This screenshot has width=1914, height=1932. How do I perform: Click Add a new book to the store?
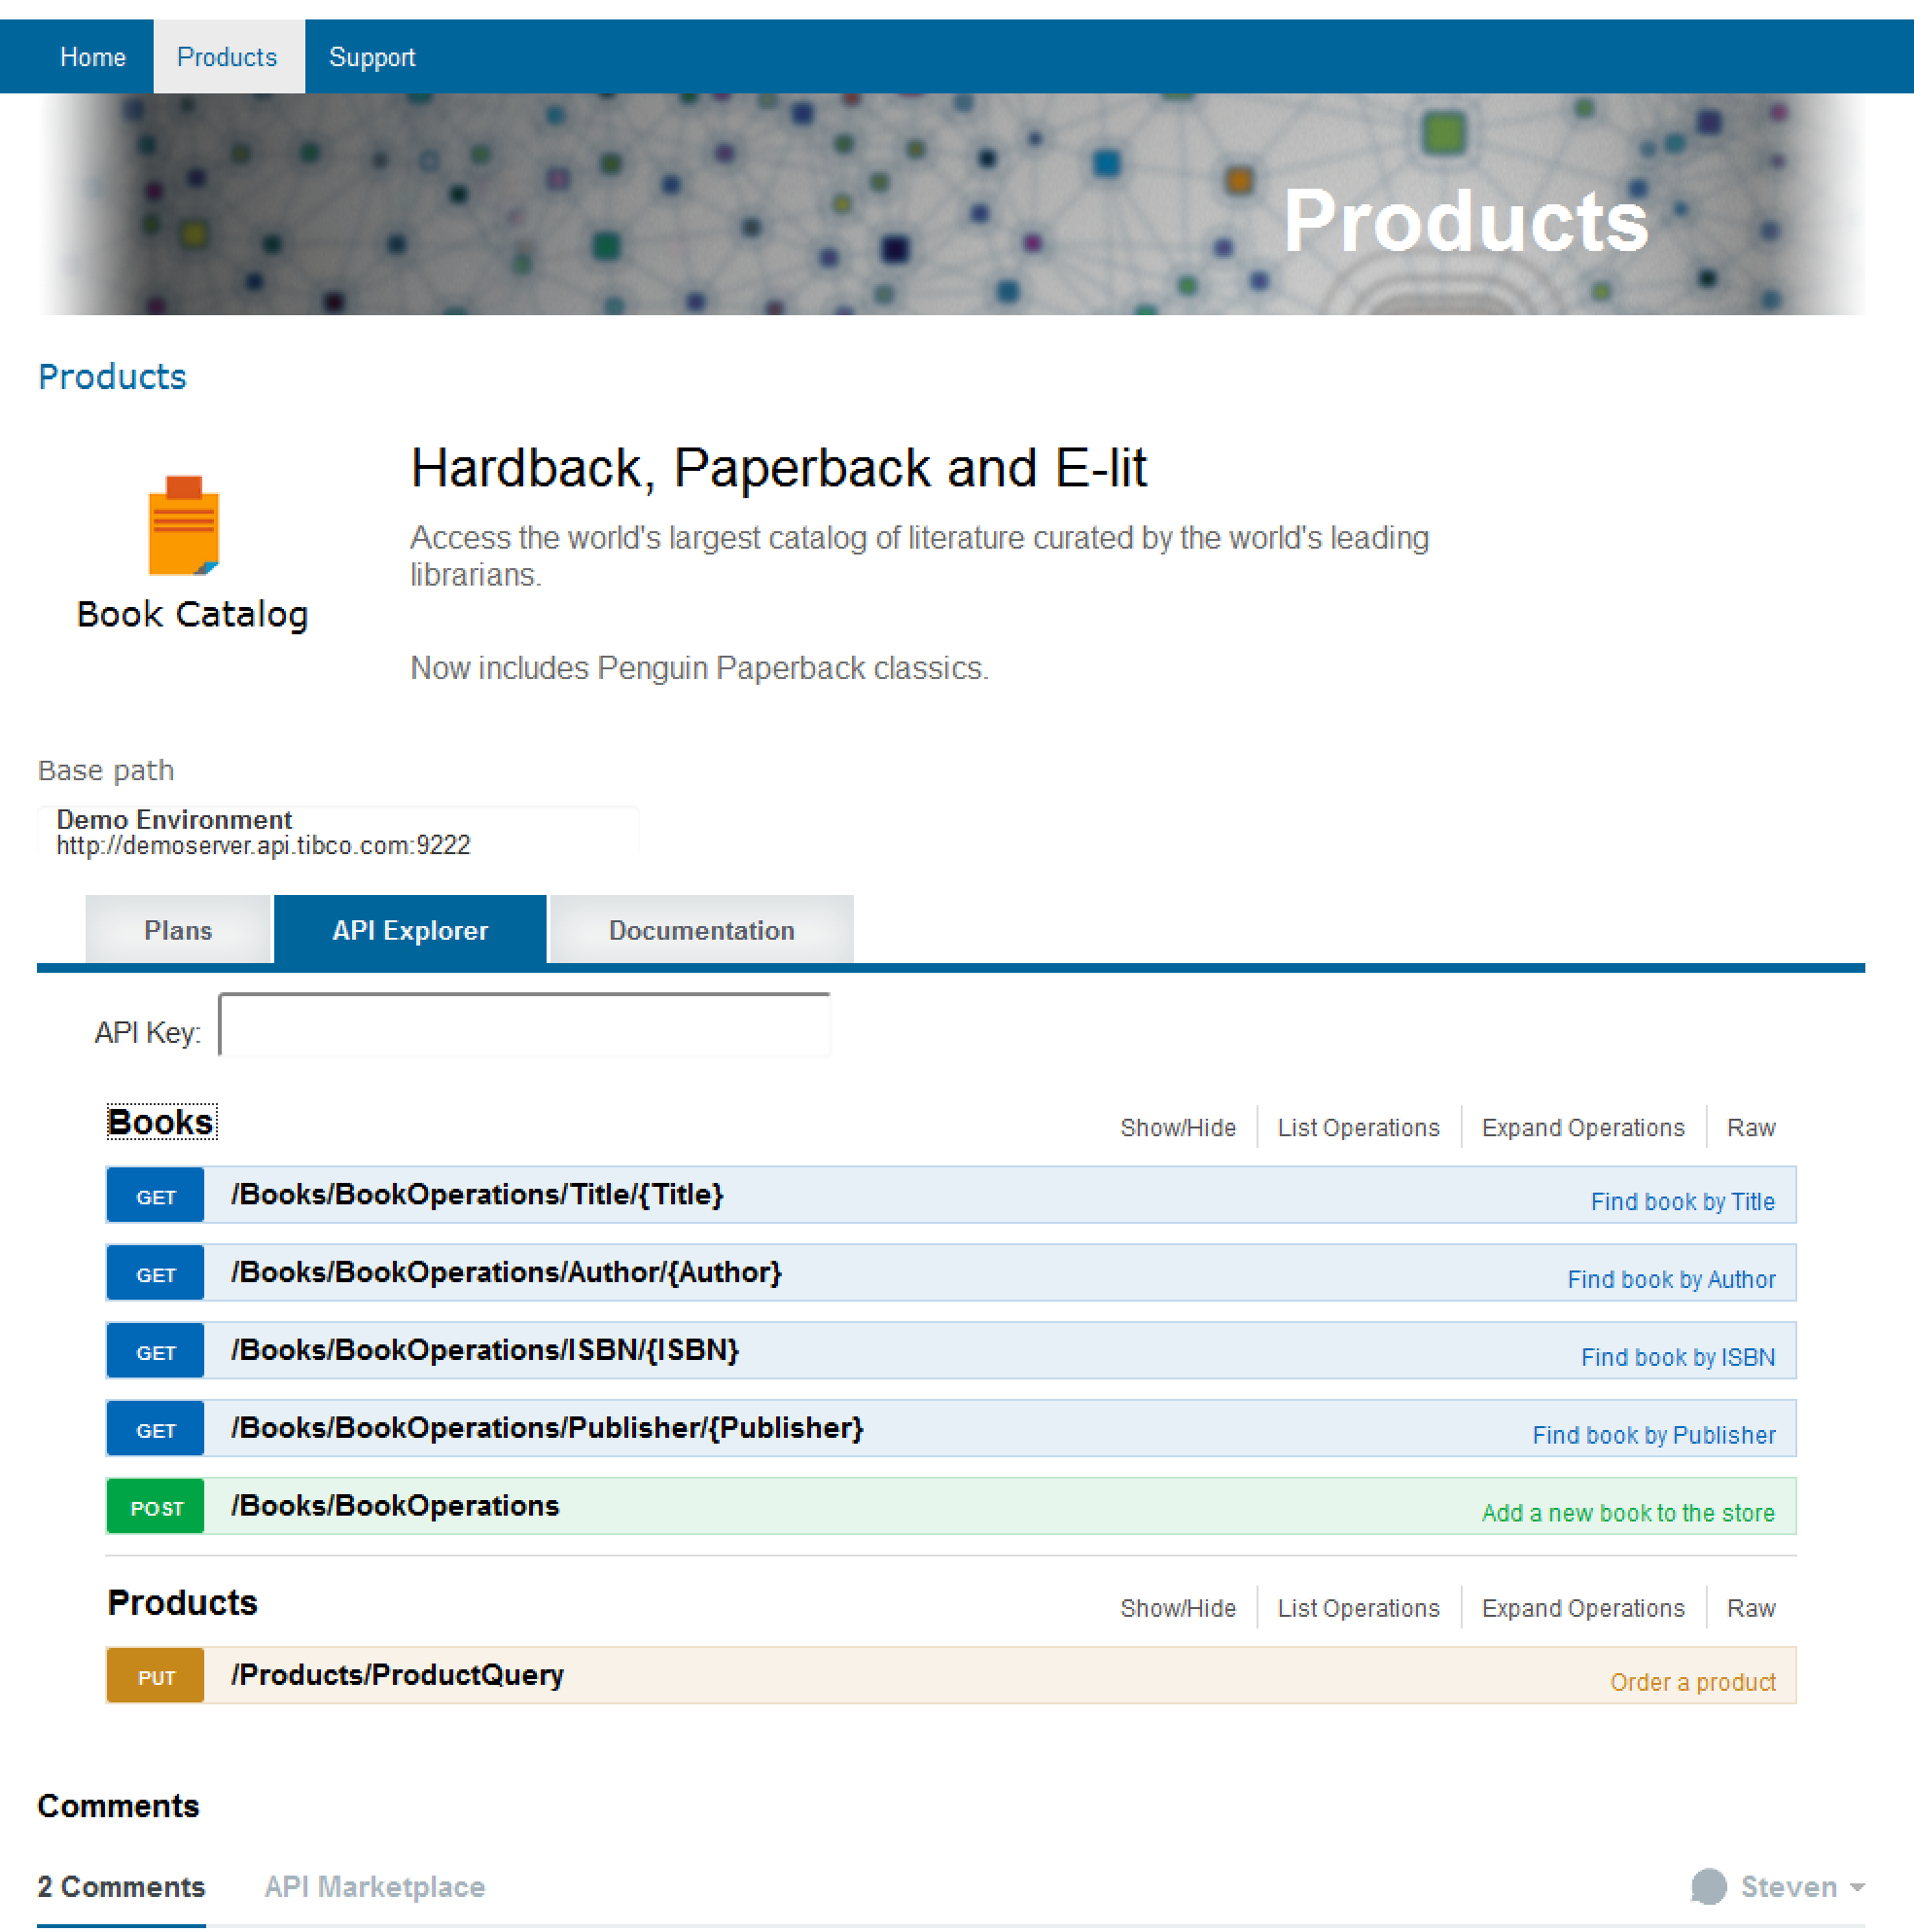[1628, 1514]
